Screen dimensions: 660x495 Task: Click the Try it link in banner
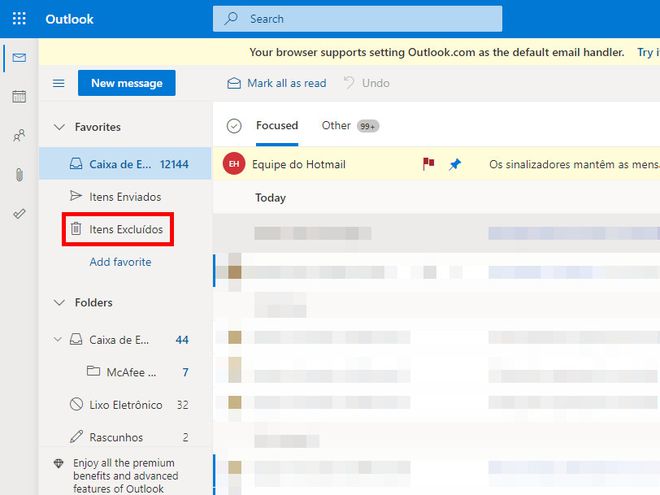pyautogui.click(x=648, y=52)
